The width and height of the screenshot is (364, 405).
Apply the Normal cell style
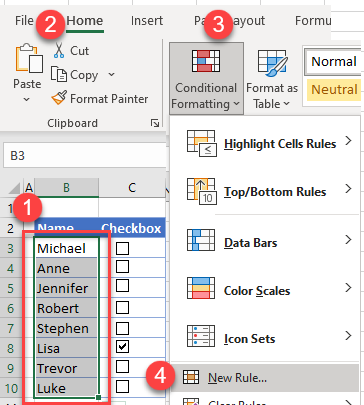coord(333,62)
